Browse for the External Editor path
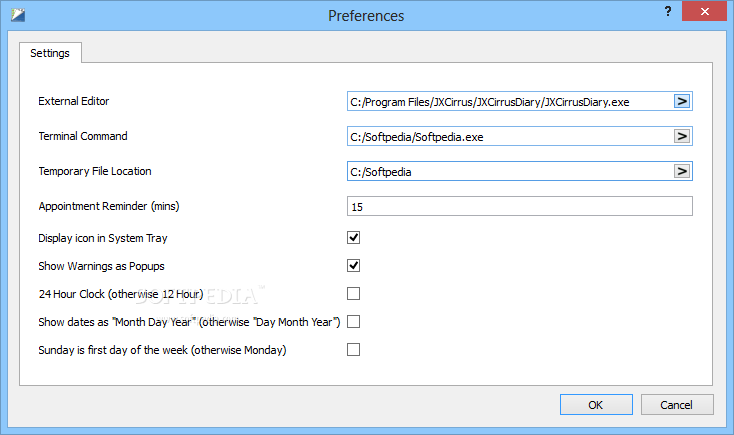 (682, 101)
